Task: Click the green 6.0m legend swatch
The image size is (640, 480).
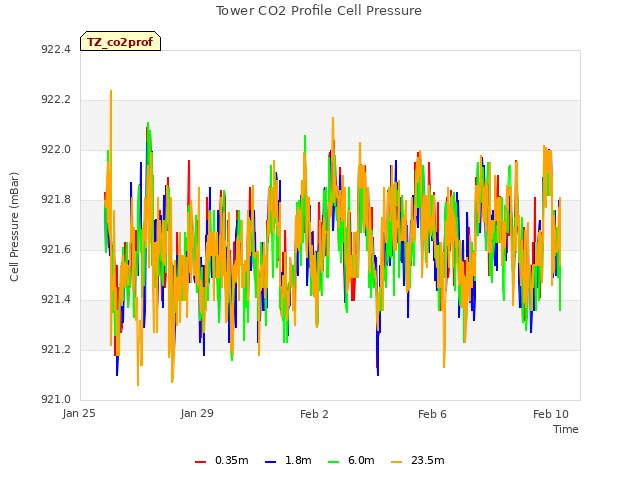Action: click(x=333, y=462)
